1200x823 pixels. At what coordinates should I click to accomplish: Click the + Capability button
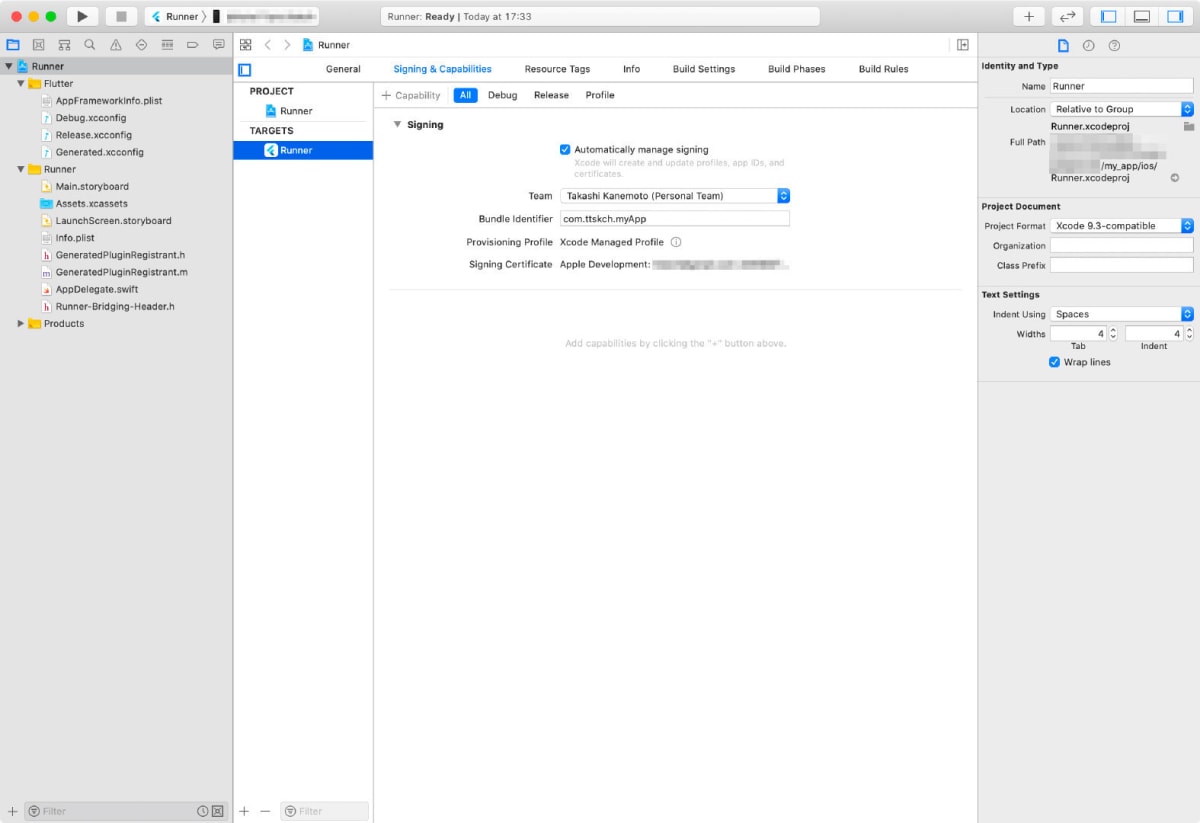411,95
